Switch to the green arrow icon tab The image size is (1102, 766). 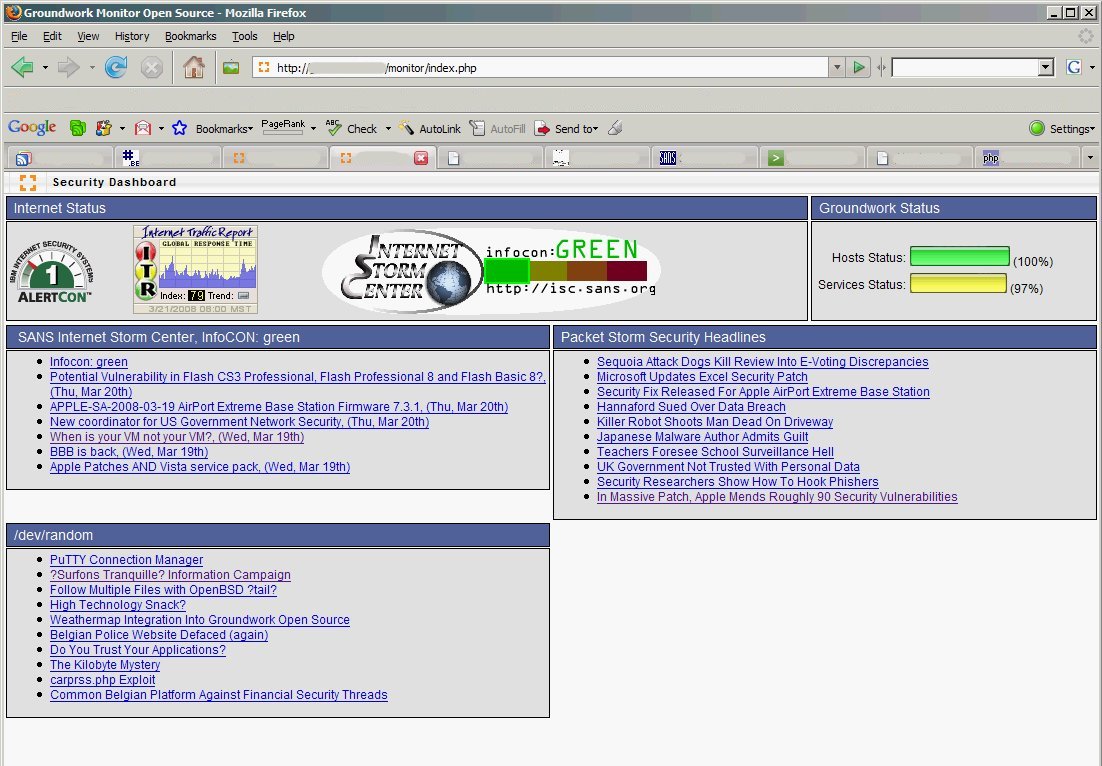(x=812, y=158)
